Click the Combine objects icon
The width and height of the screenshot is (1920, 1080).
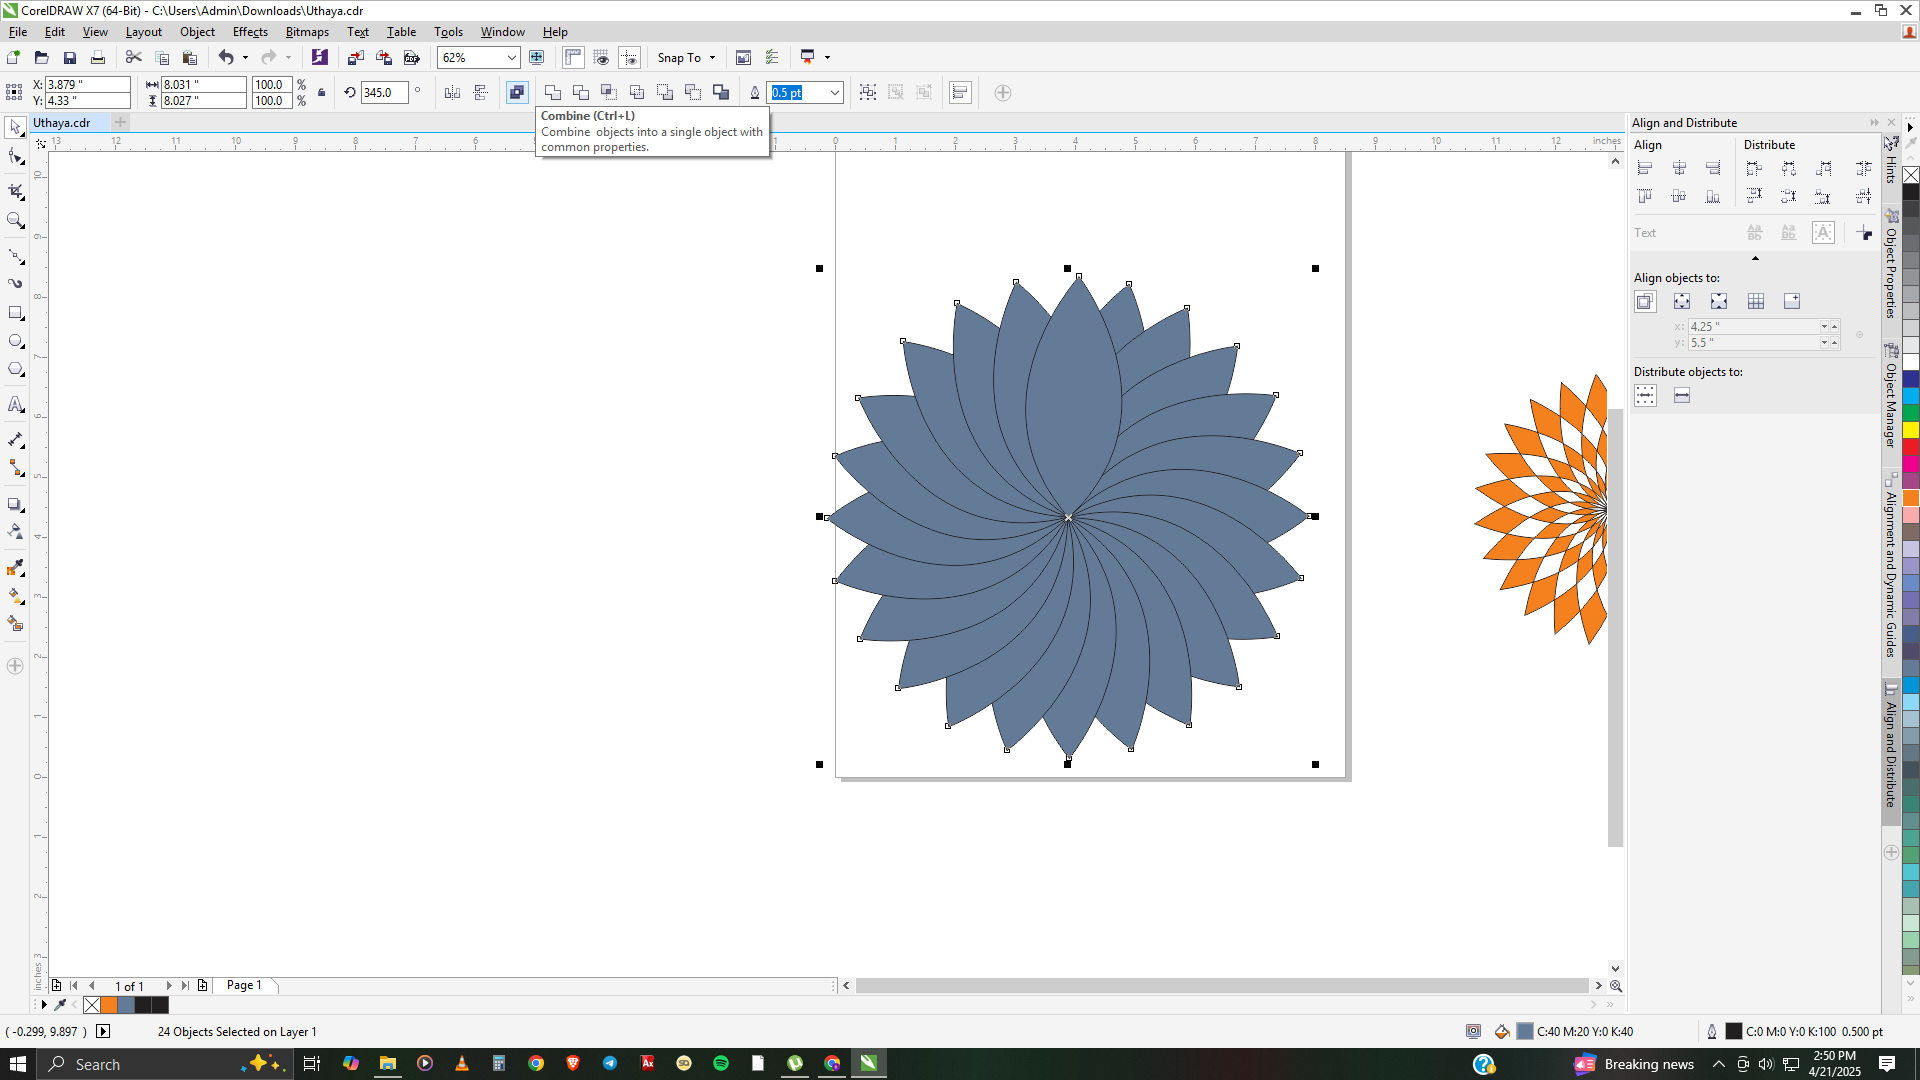pyautogui.click(x=517, y=93)
